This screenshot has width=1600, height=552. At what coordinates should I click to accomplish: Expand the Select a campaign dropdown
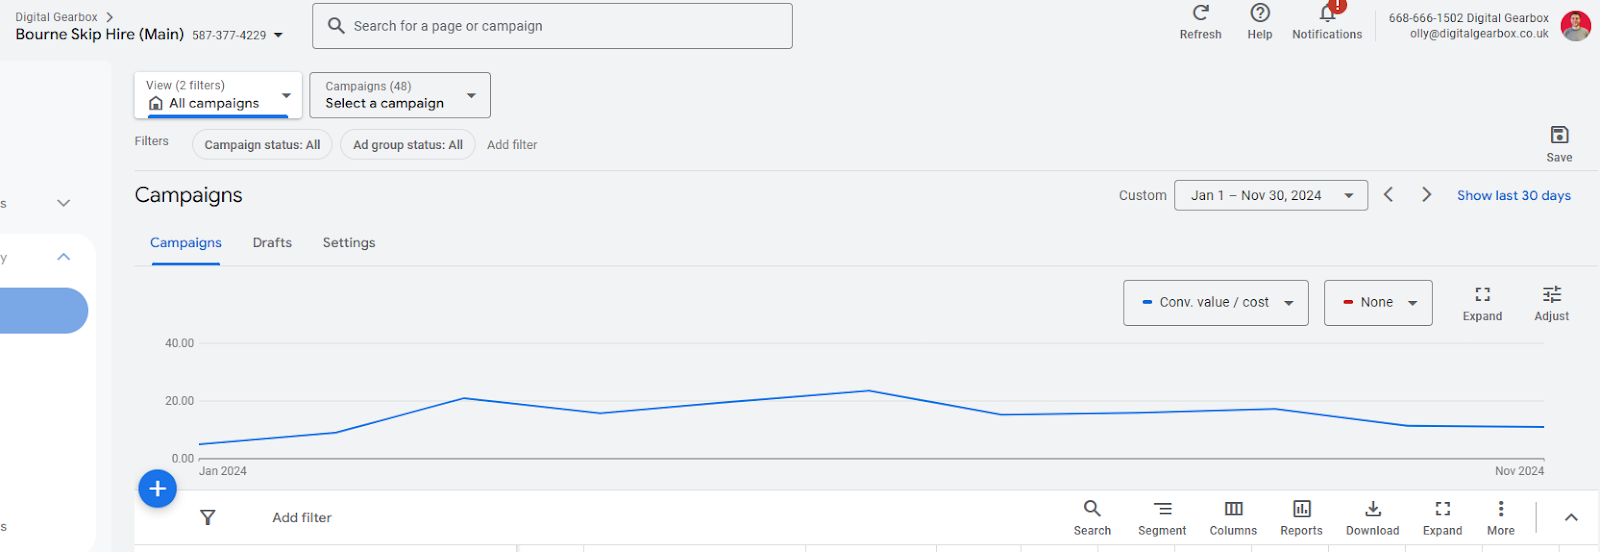pos(400,95)
